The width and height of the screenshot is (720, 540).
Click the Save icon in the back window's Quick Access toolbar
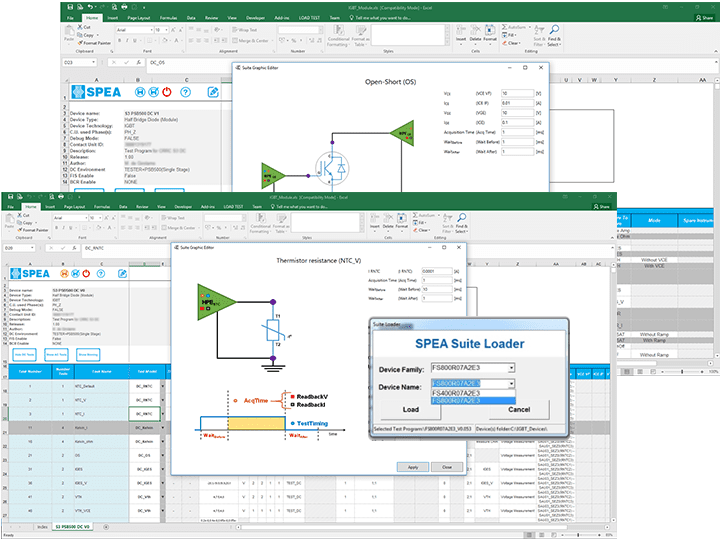pos(70,7)
